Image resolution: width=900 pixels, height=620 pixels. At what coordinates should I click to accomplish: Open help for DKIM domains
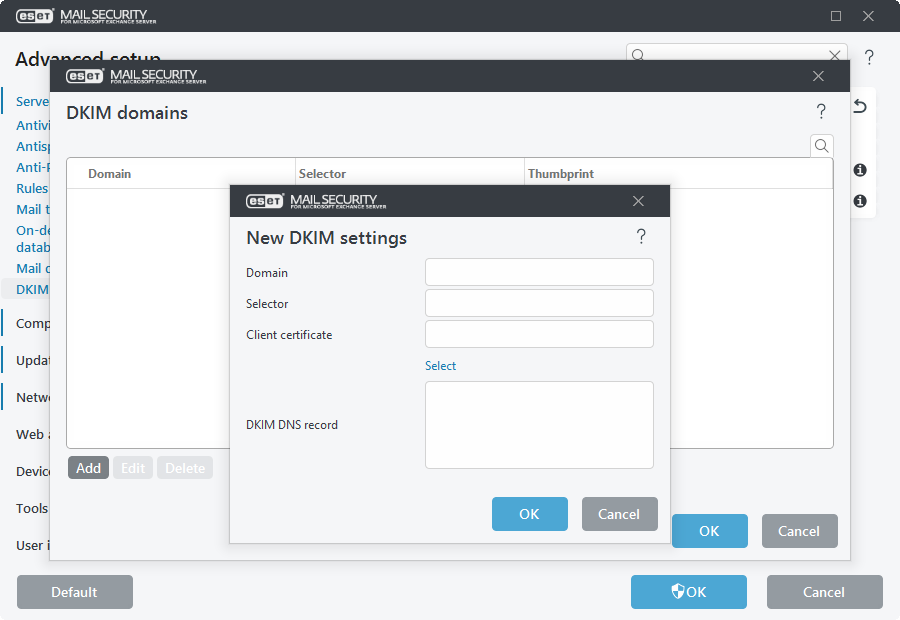pos(821,111)
